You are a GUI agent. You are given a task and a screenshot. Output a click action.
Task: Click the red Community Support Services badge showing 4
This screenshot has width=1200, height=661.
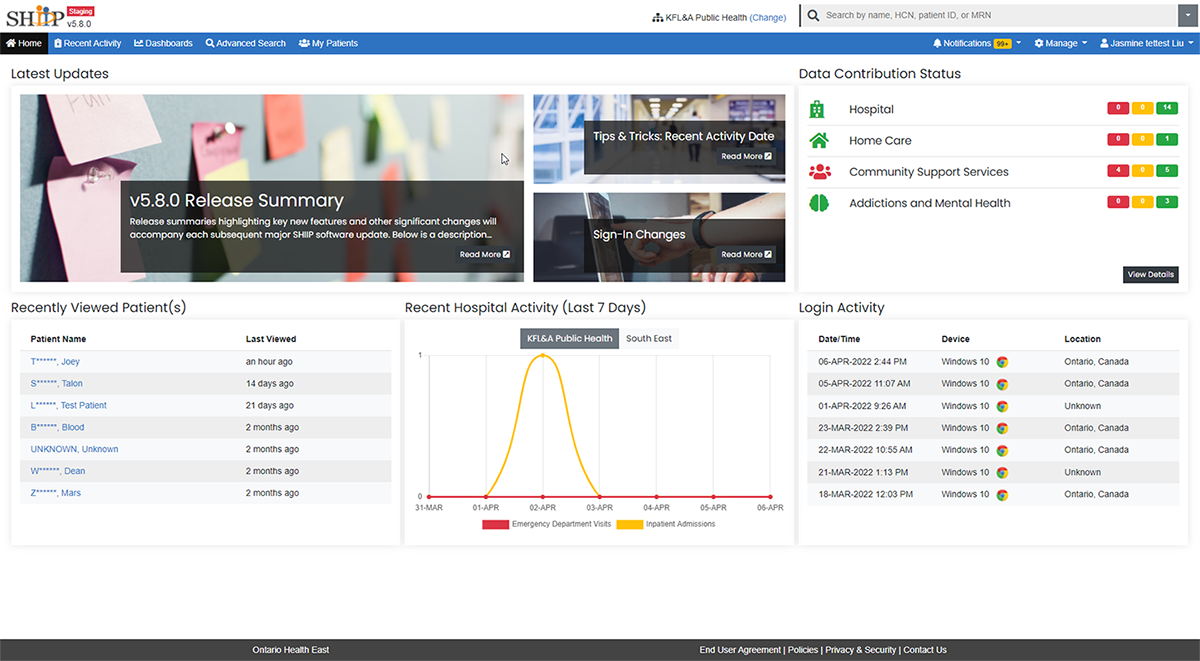[1119, 171]
